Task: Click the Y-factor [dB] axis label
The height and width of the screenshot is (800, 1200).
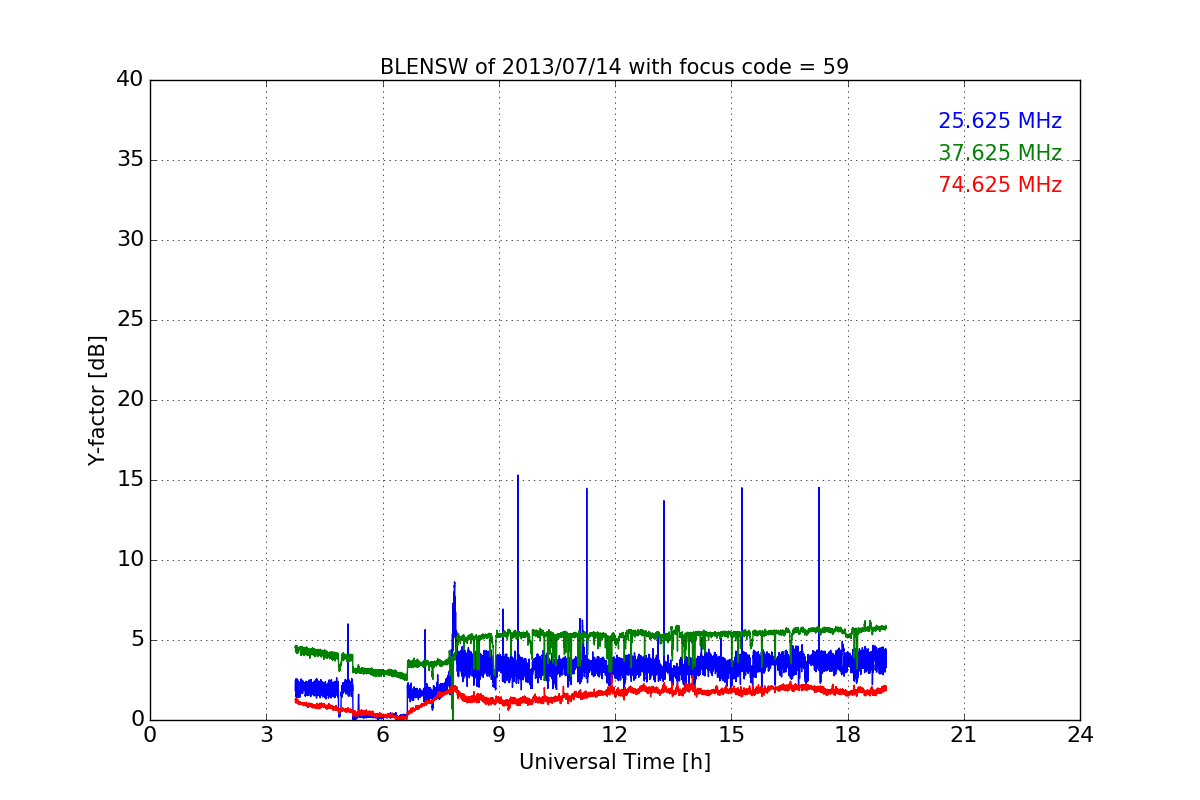Action: [97, 400]
